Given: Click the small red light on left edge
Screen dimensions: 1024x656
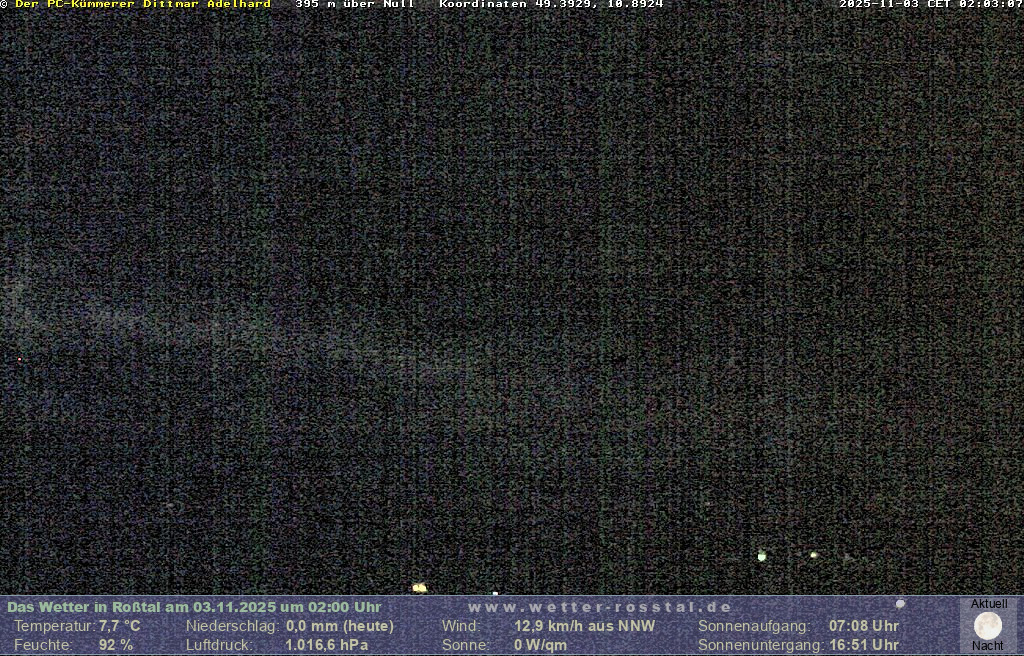Looking at the screenshot, I should (19, 360).
